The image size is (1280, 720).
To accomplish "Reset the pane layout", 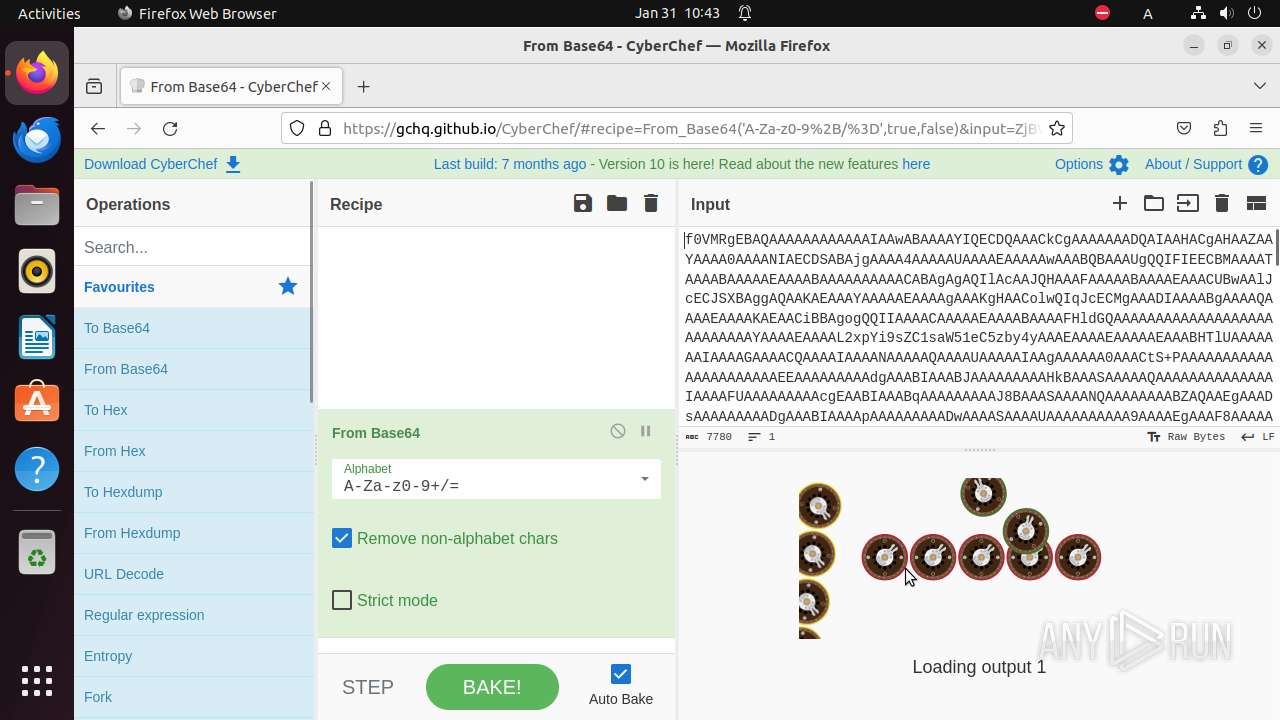I will click(1257, 203).
